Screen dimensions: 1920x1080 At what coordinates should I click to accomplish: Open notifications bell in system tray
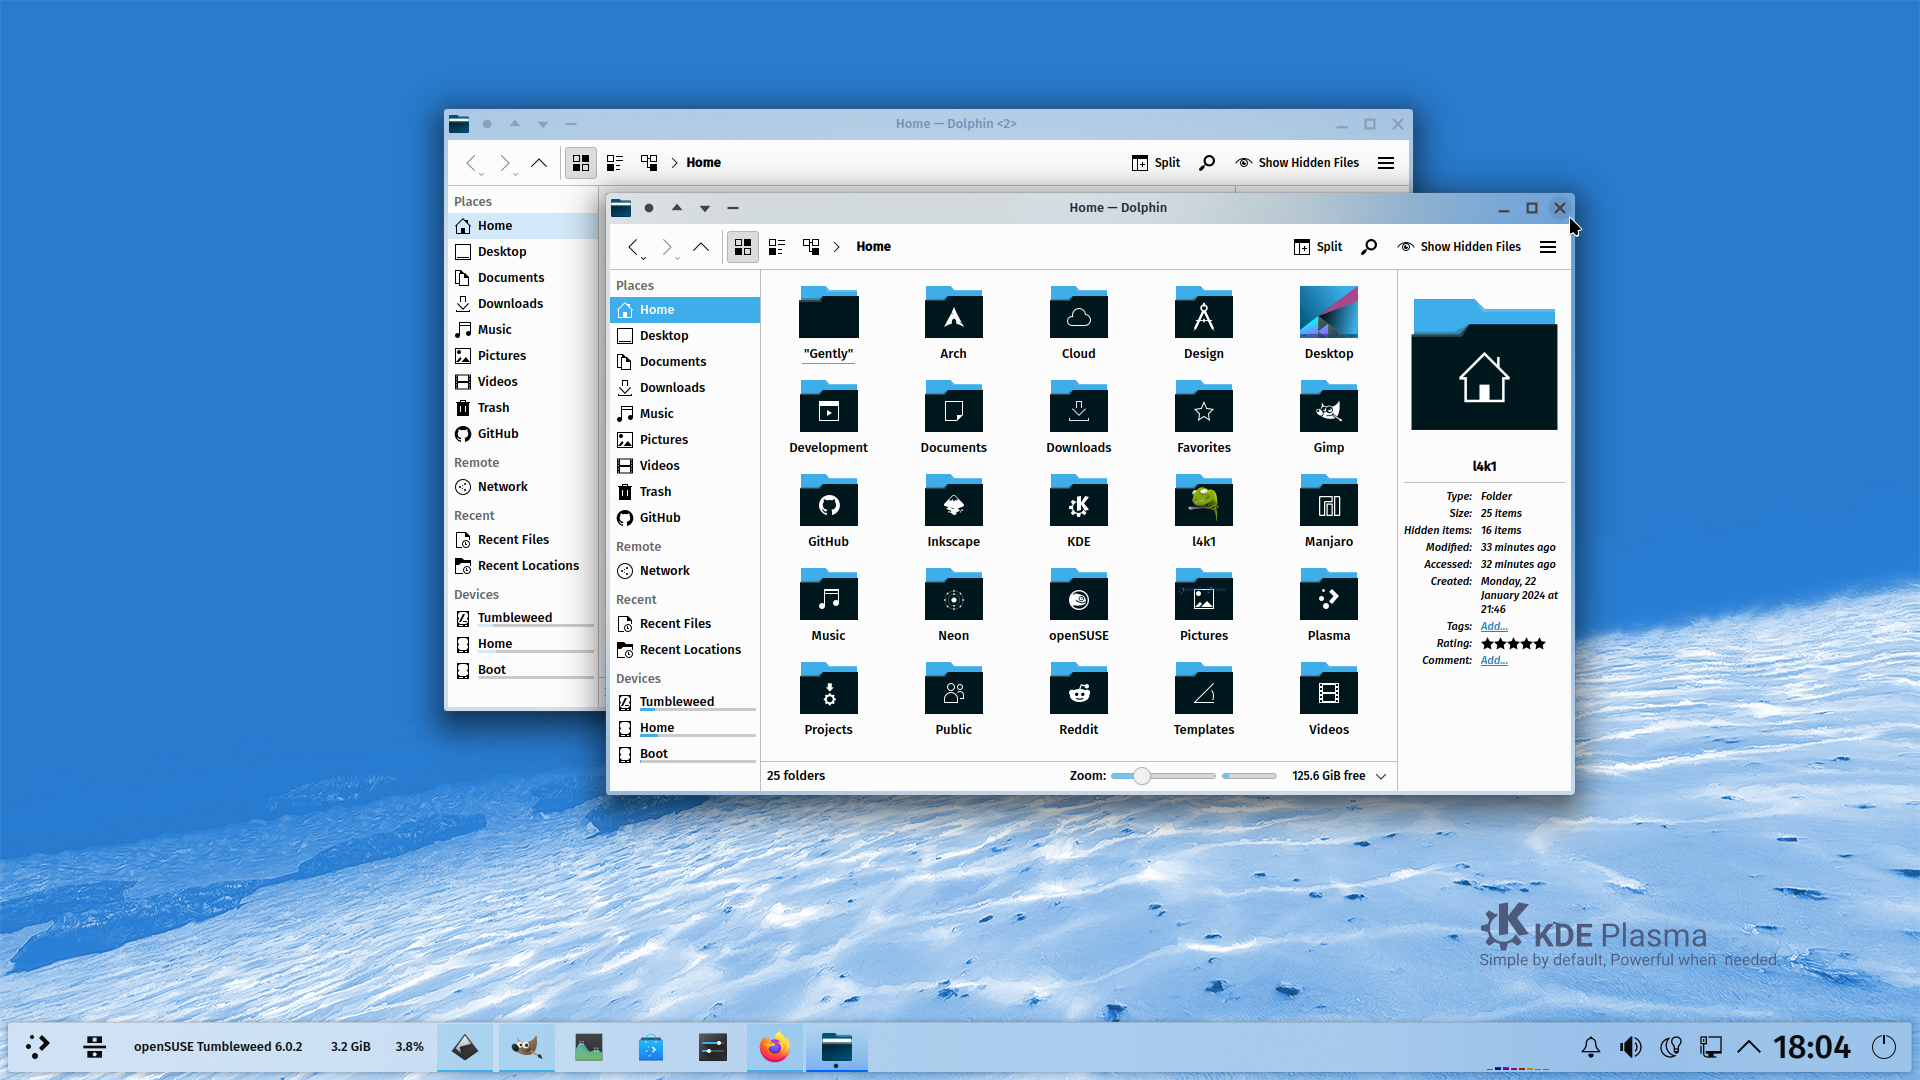(1590, 1047)
